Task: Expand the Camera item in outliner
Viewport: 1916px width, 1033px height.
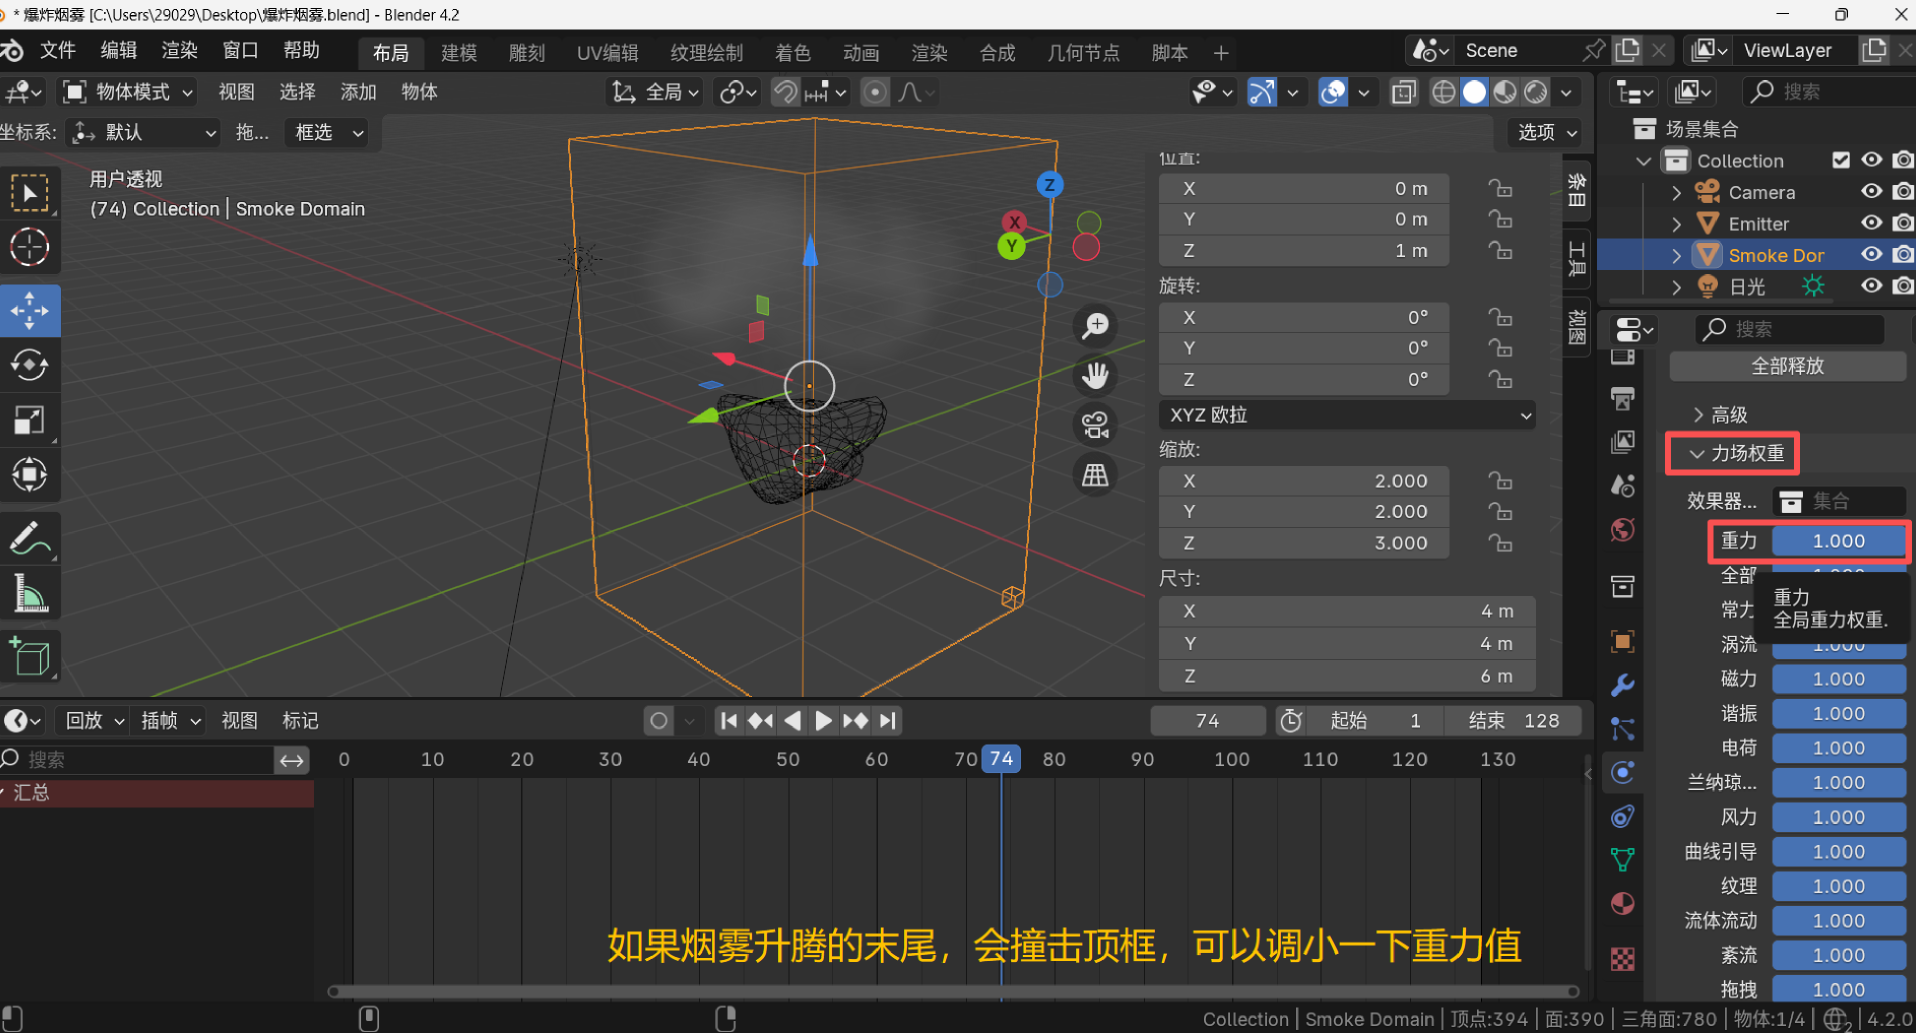Action: click(x=1677, y=192)
